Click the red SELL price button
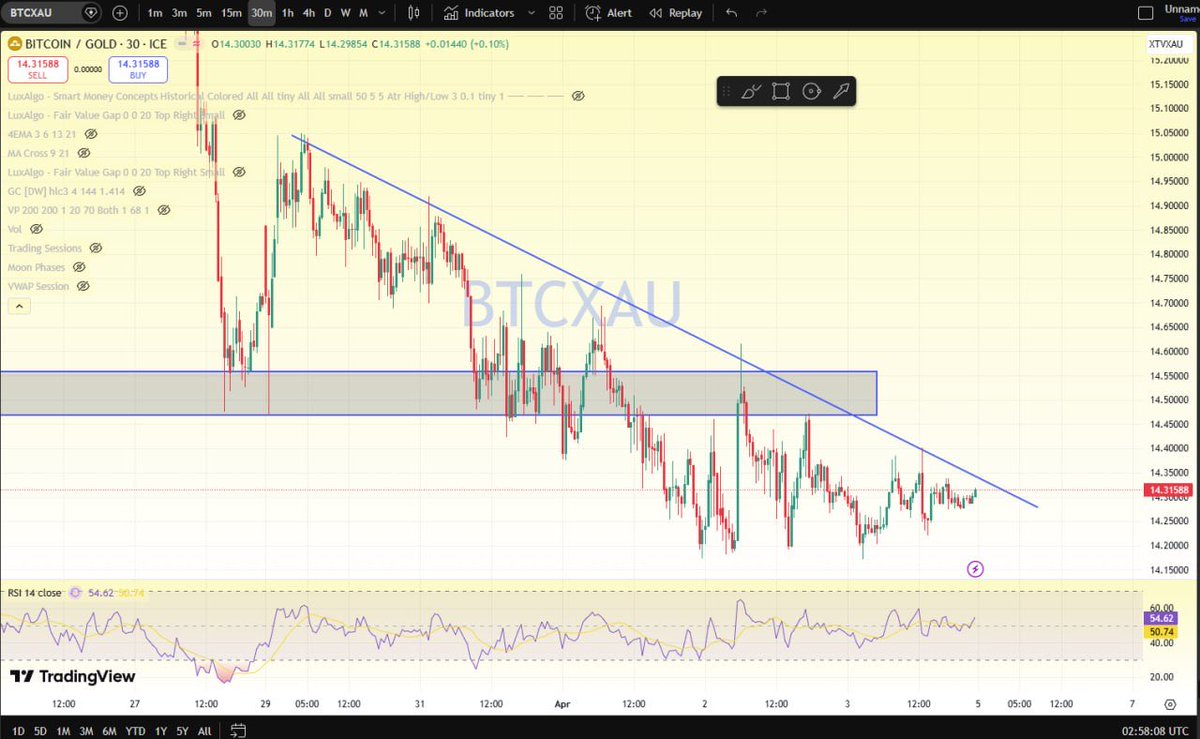 (37, 69)
